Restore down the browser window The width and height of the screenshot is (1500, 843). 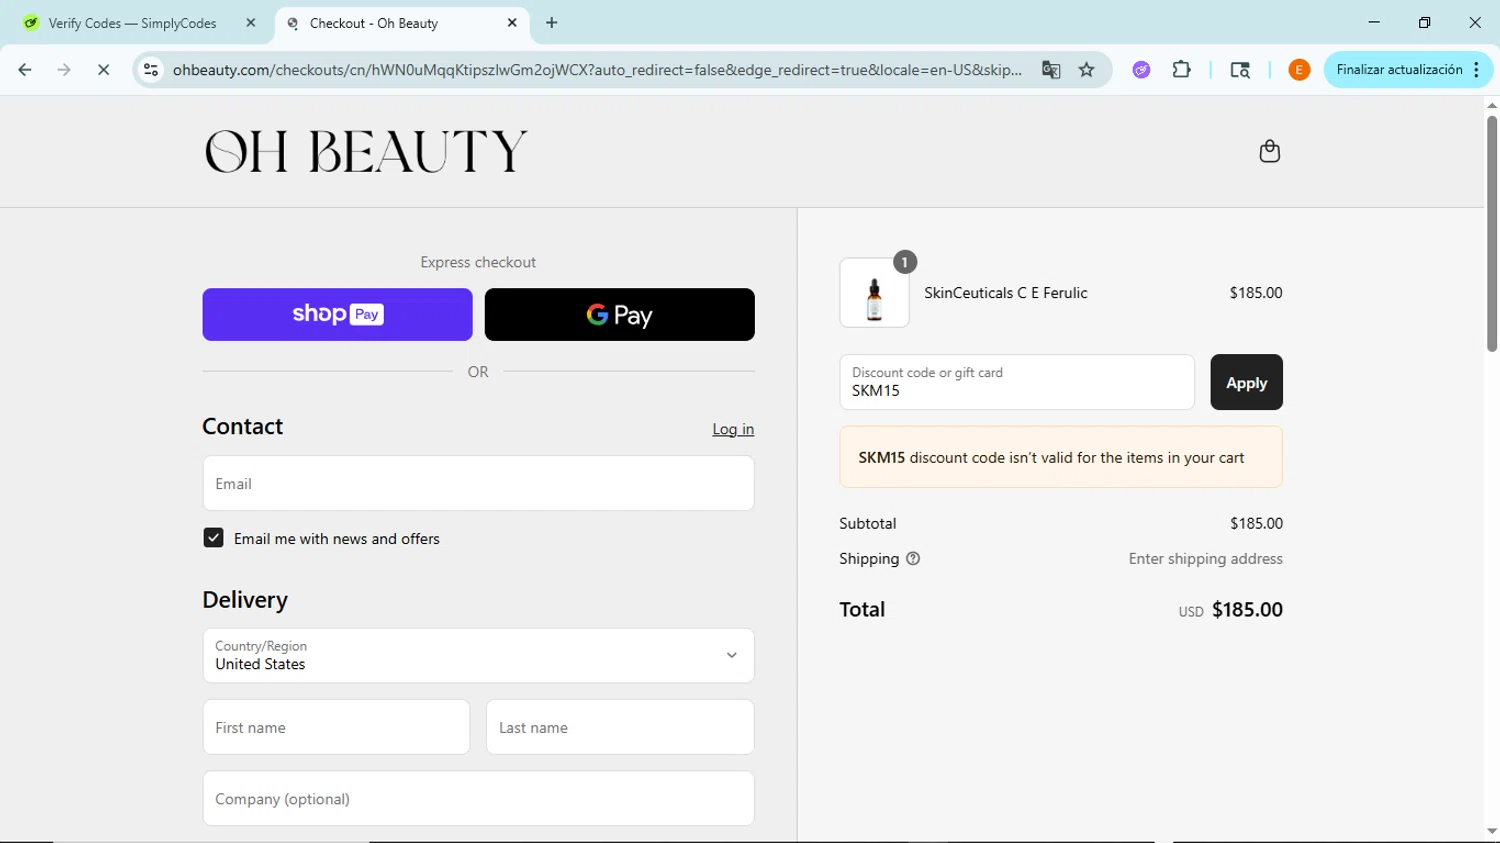pyautogui.click(x=1424, y=22)
